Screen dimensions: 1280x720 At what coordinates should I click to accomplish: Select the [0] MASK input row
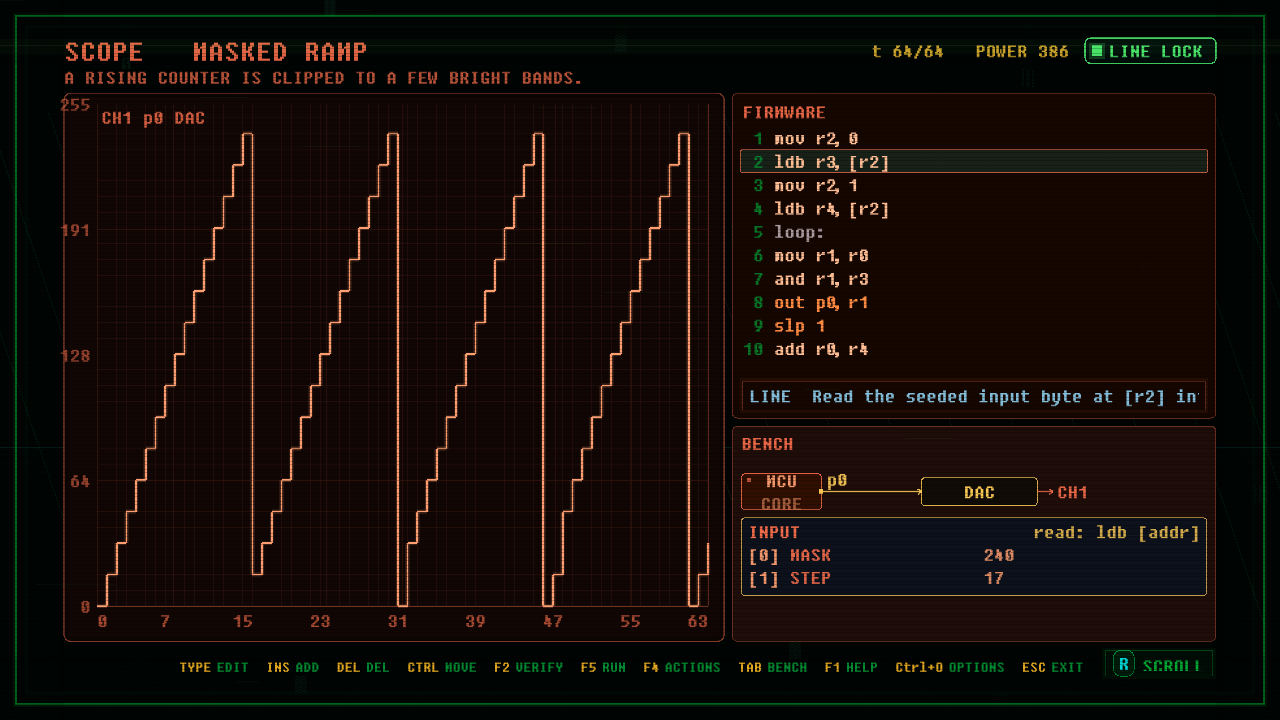click(x=973, y=555)
